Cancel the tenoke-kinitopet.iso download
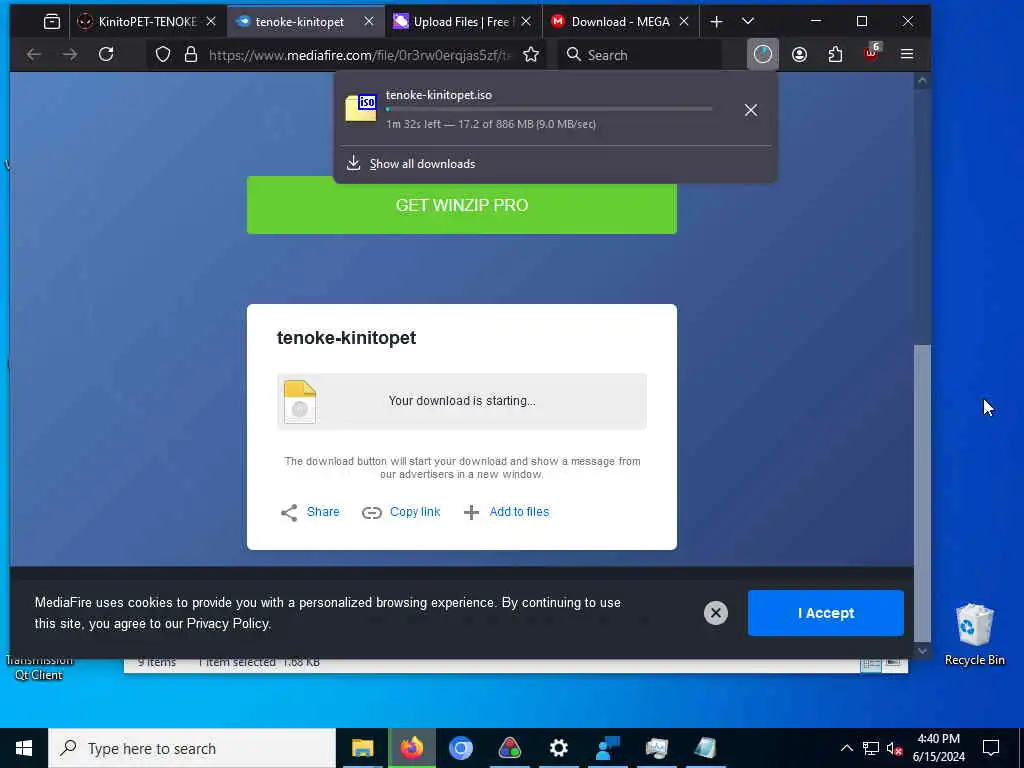 (x=751, y=110)
